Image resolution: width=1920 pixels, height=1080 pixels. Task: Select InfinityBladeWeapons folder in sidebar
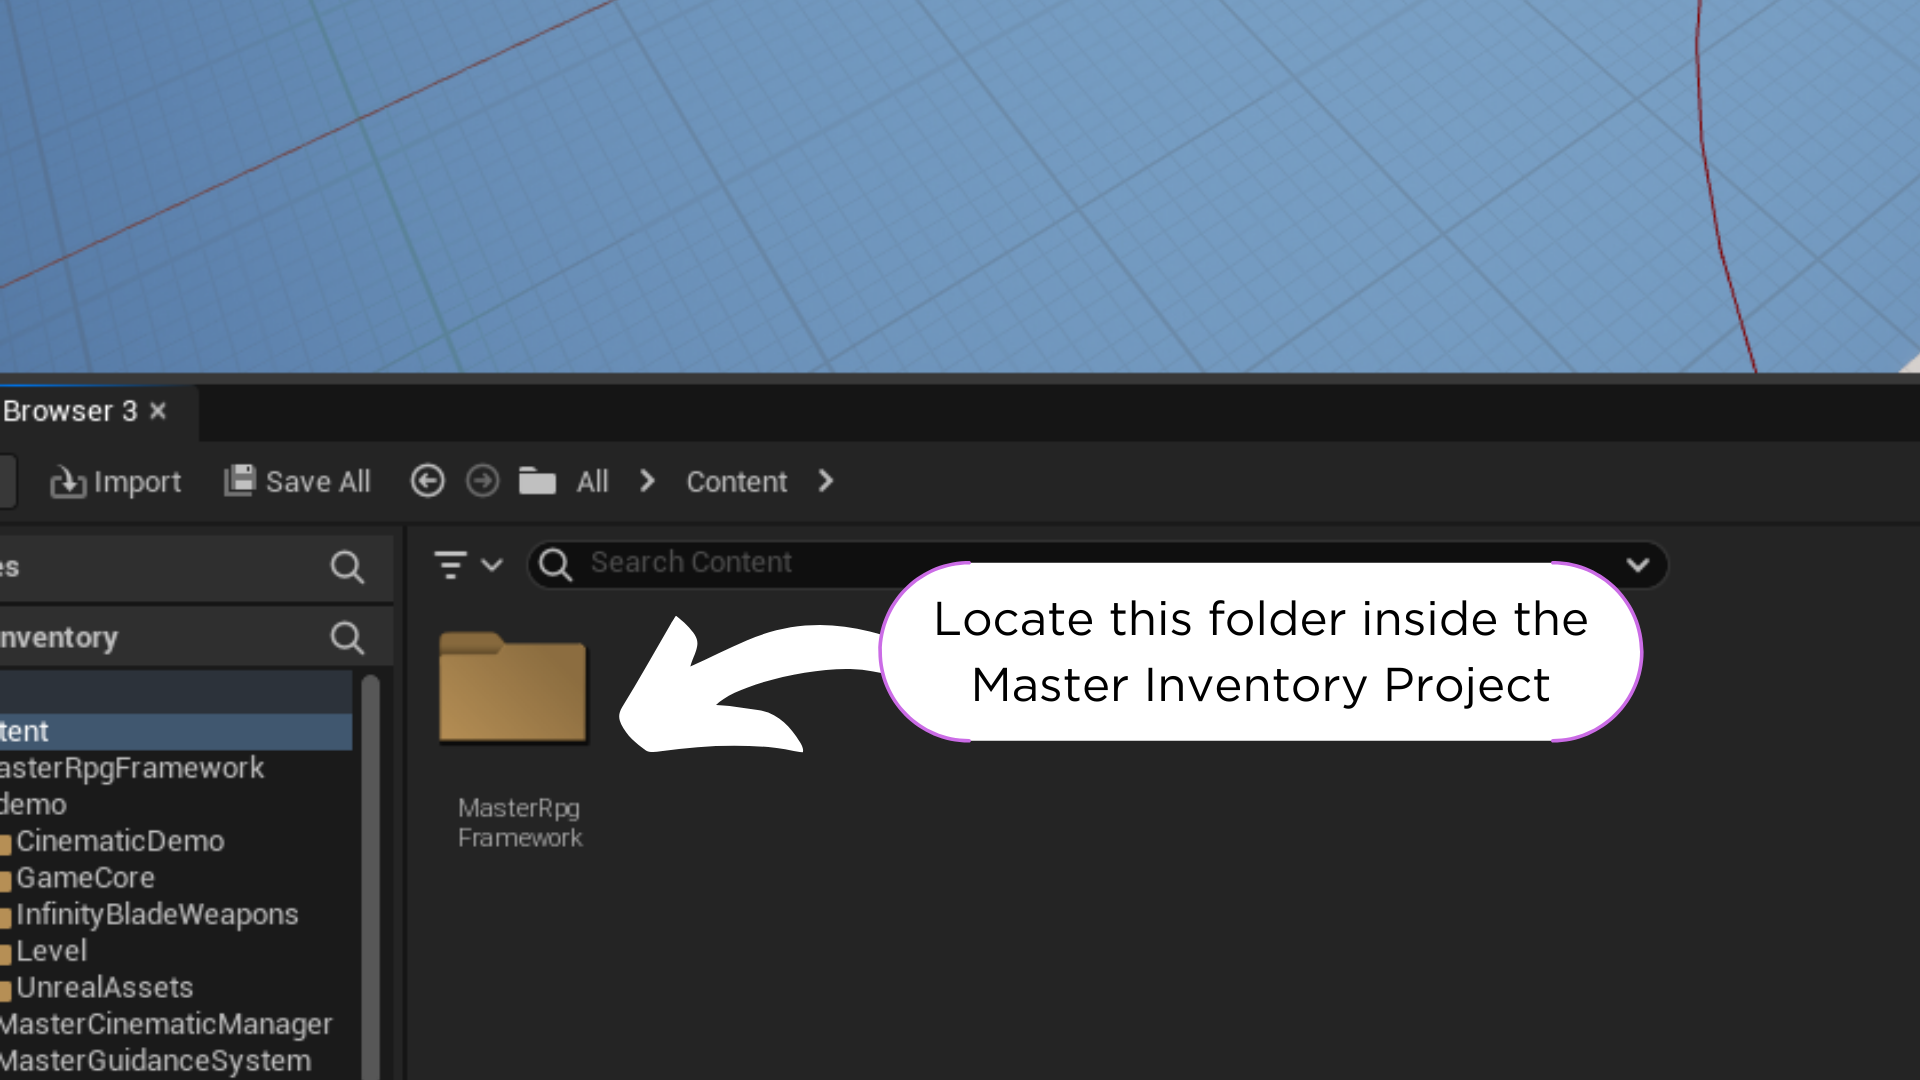tap(158, 913)
